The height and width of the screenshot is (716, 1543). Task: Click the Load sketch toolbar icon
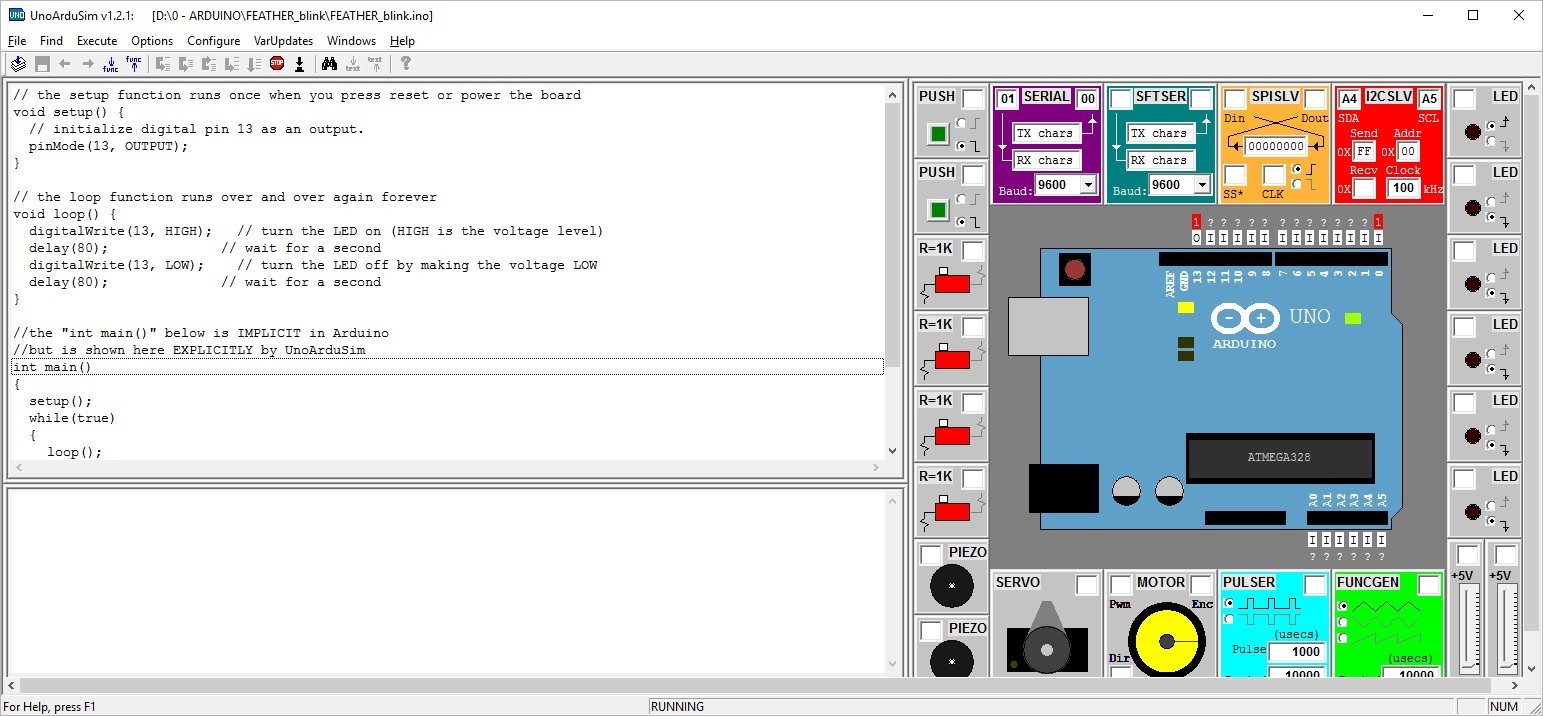18,64
